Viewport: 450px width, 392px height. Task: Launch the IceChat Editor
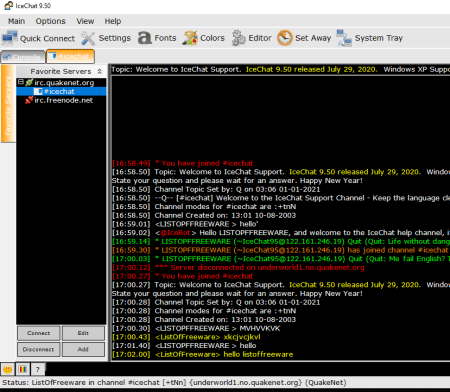(x=252, y=38)
